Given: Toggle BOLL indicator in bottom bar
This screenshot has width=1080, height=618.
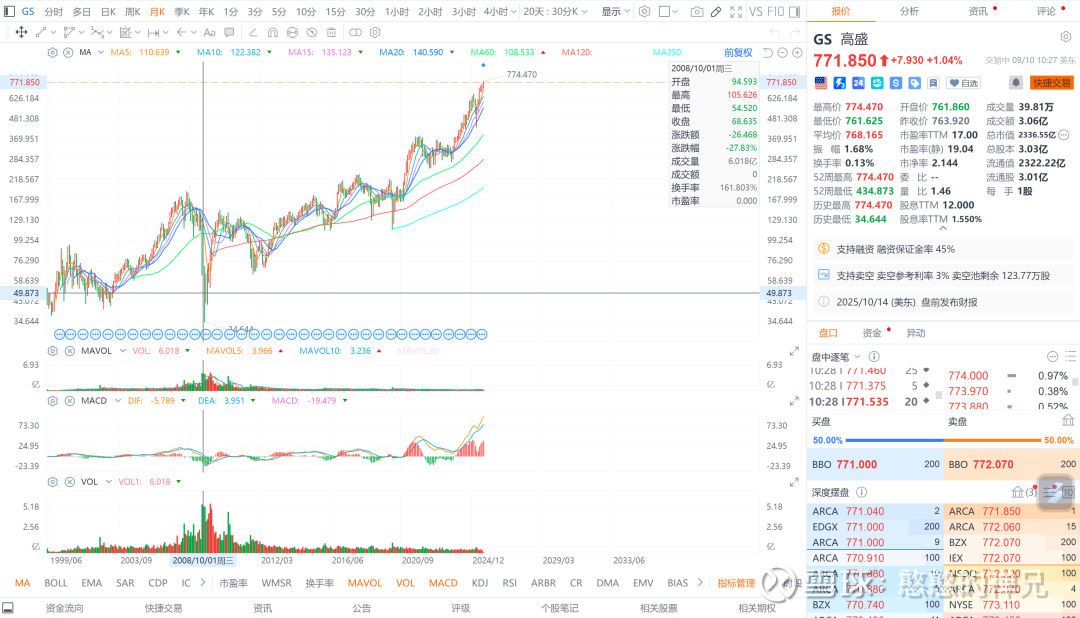Looking at the screenshot, I should [x=56, y=583].
